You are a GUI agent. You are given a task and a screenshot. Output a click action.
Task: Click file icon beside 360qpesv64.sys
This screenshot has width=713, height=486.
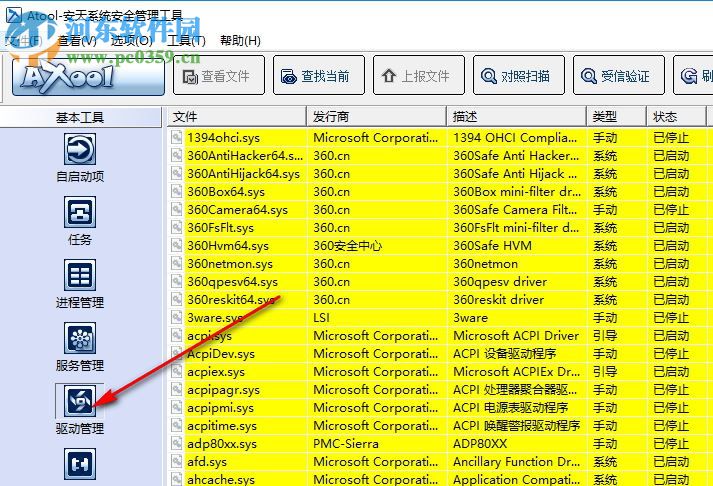point(177,281)
